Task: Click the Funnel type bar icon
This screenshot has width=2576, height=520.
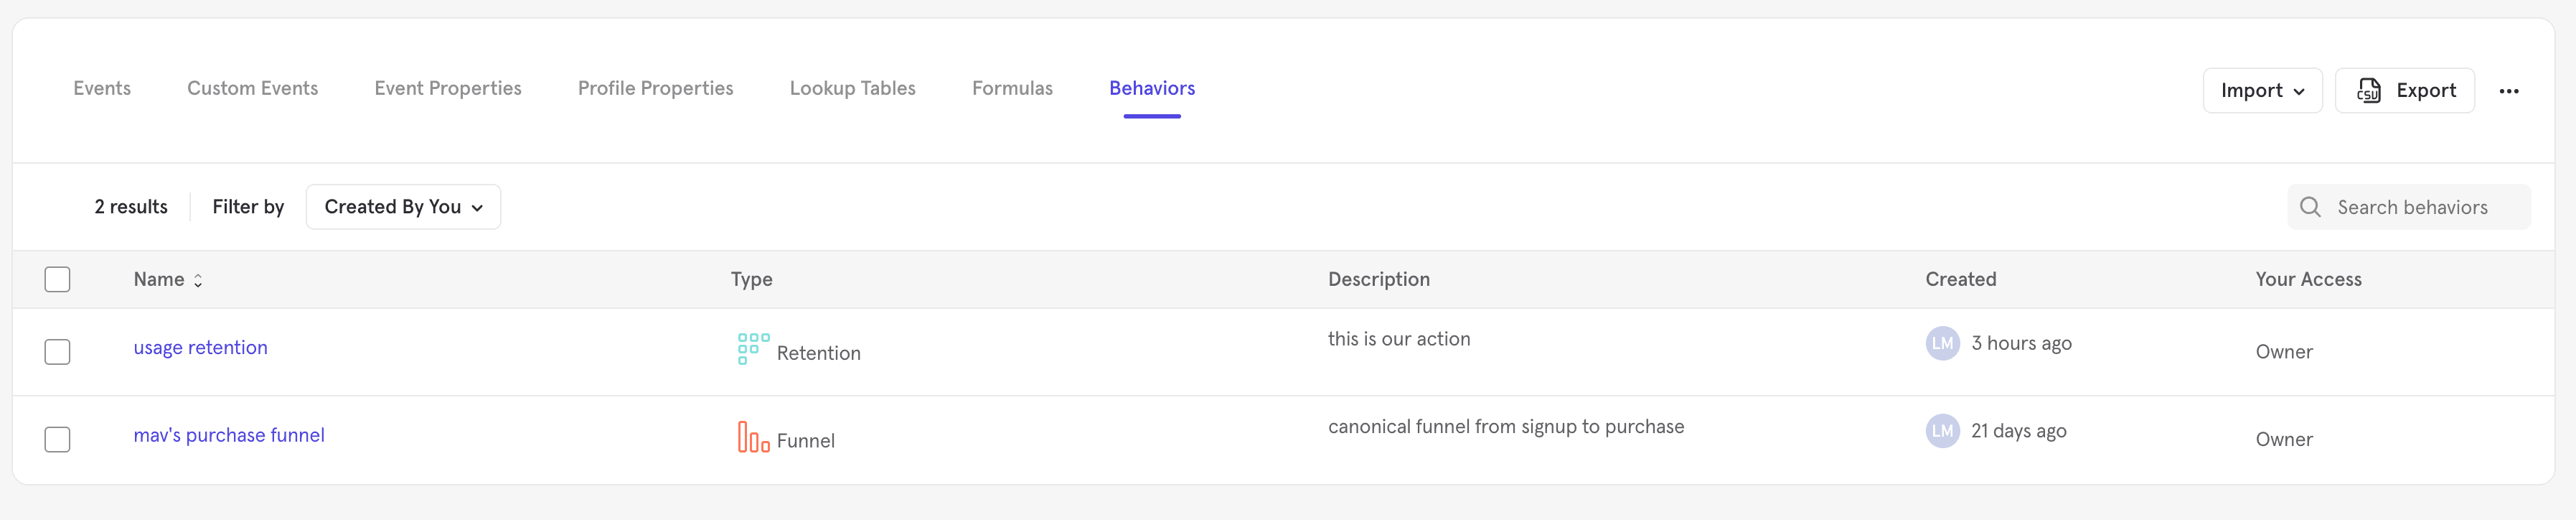Action: [752, 437]
